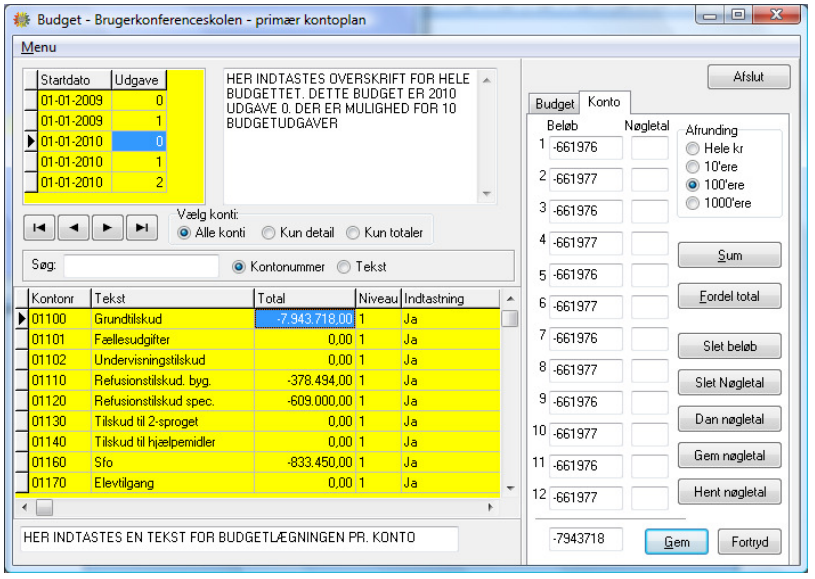The image size is (815, 579).
Task: Click the Startdato column header
Action: [75, 80]
